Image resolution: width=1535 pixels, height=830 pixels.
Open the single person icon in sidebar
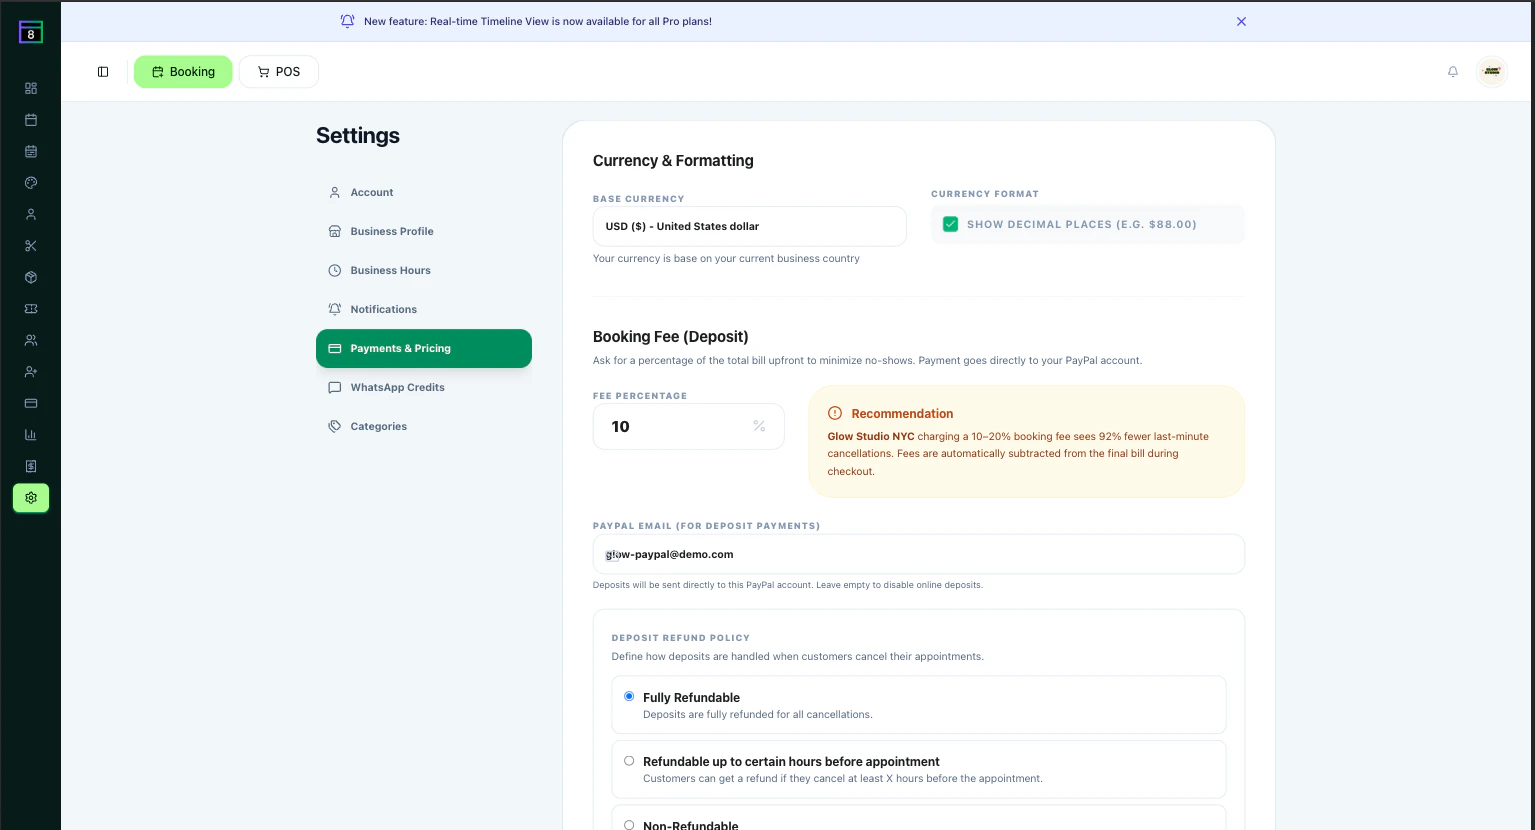(x=31, y=214)
